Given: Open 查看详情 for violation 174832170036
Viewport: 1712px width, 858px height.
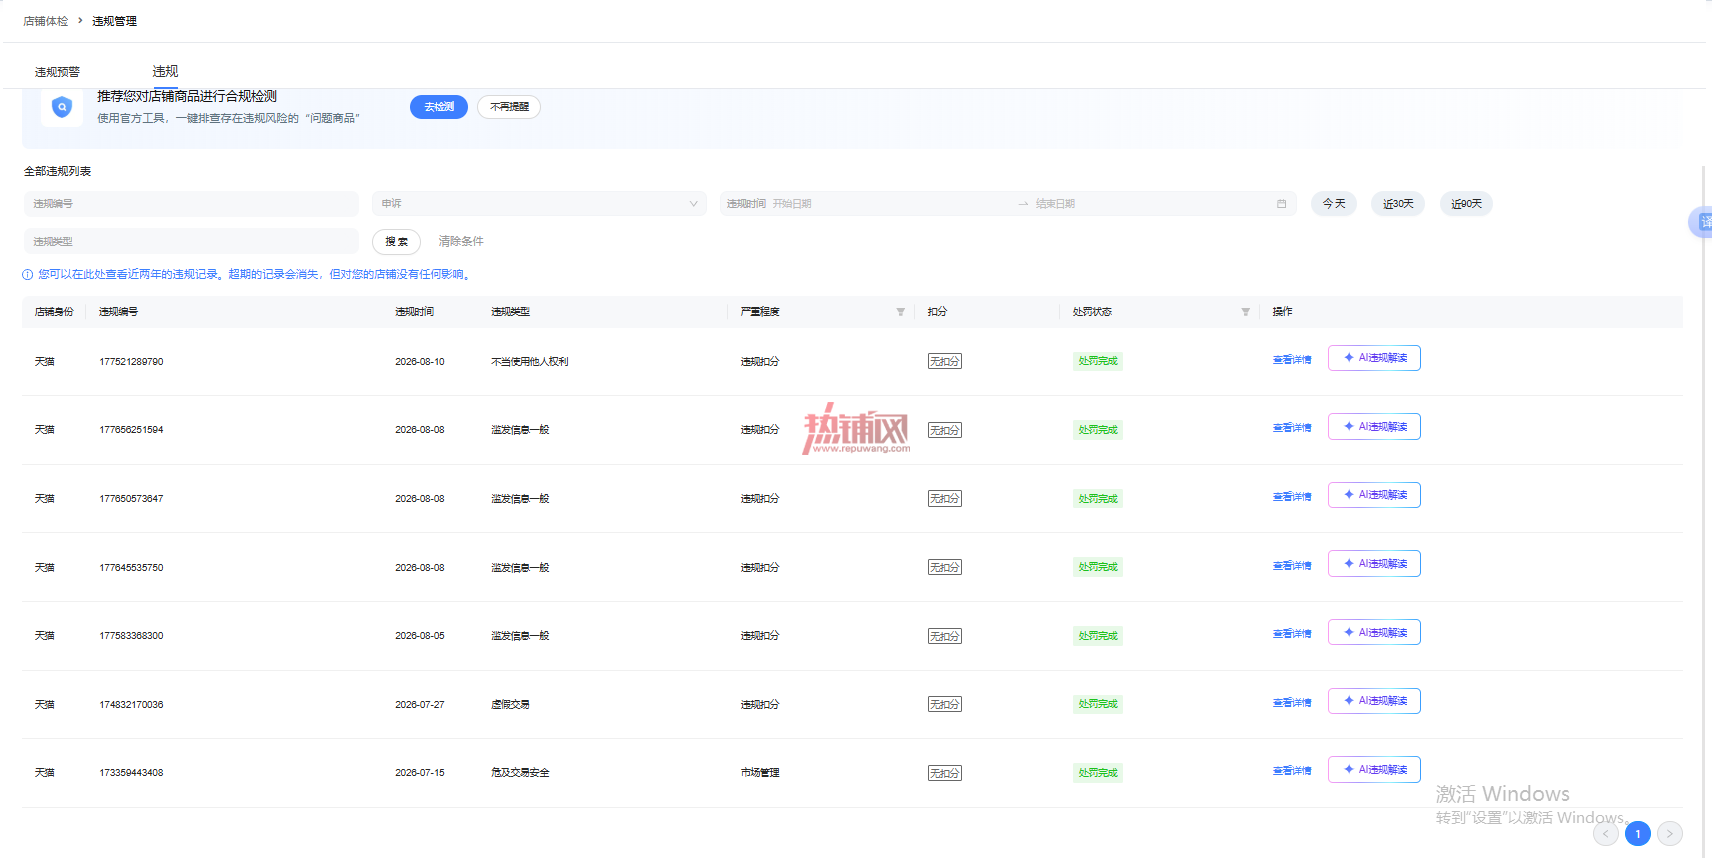Looking at the screenshot, I should point(1292,703).
